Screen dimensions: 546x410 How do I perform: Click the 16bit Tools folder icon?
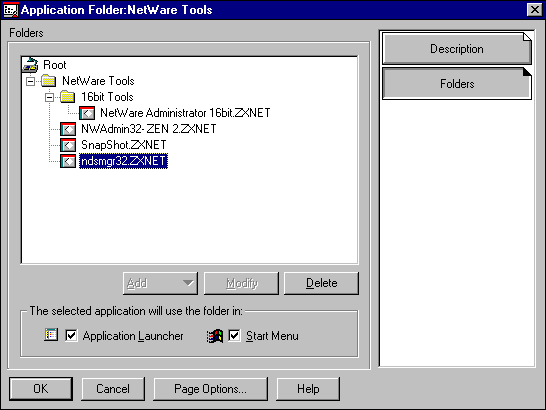[68, 97]
